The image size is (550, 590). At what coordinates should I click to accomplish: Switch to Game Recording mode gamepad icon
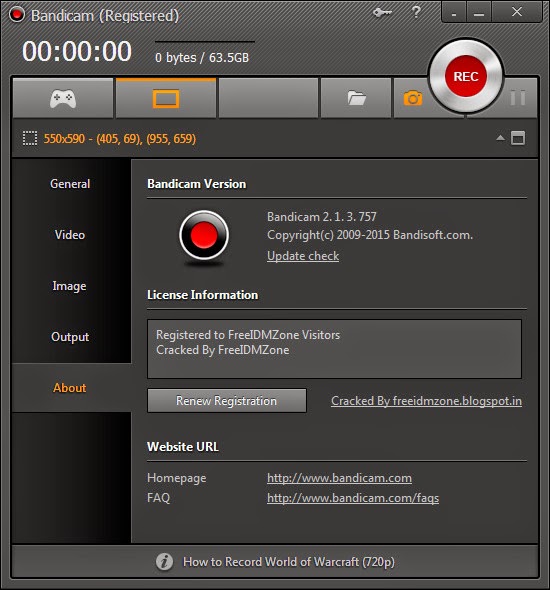point(63,99)
